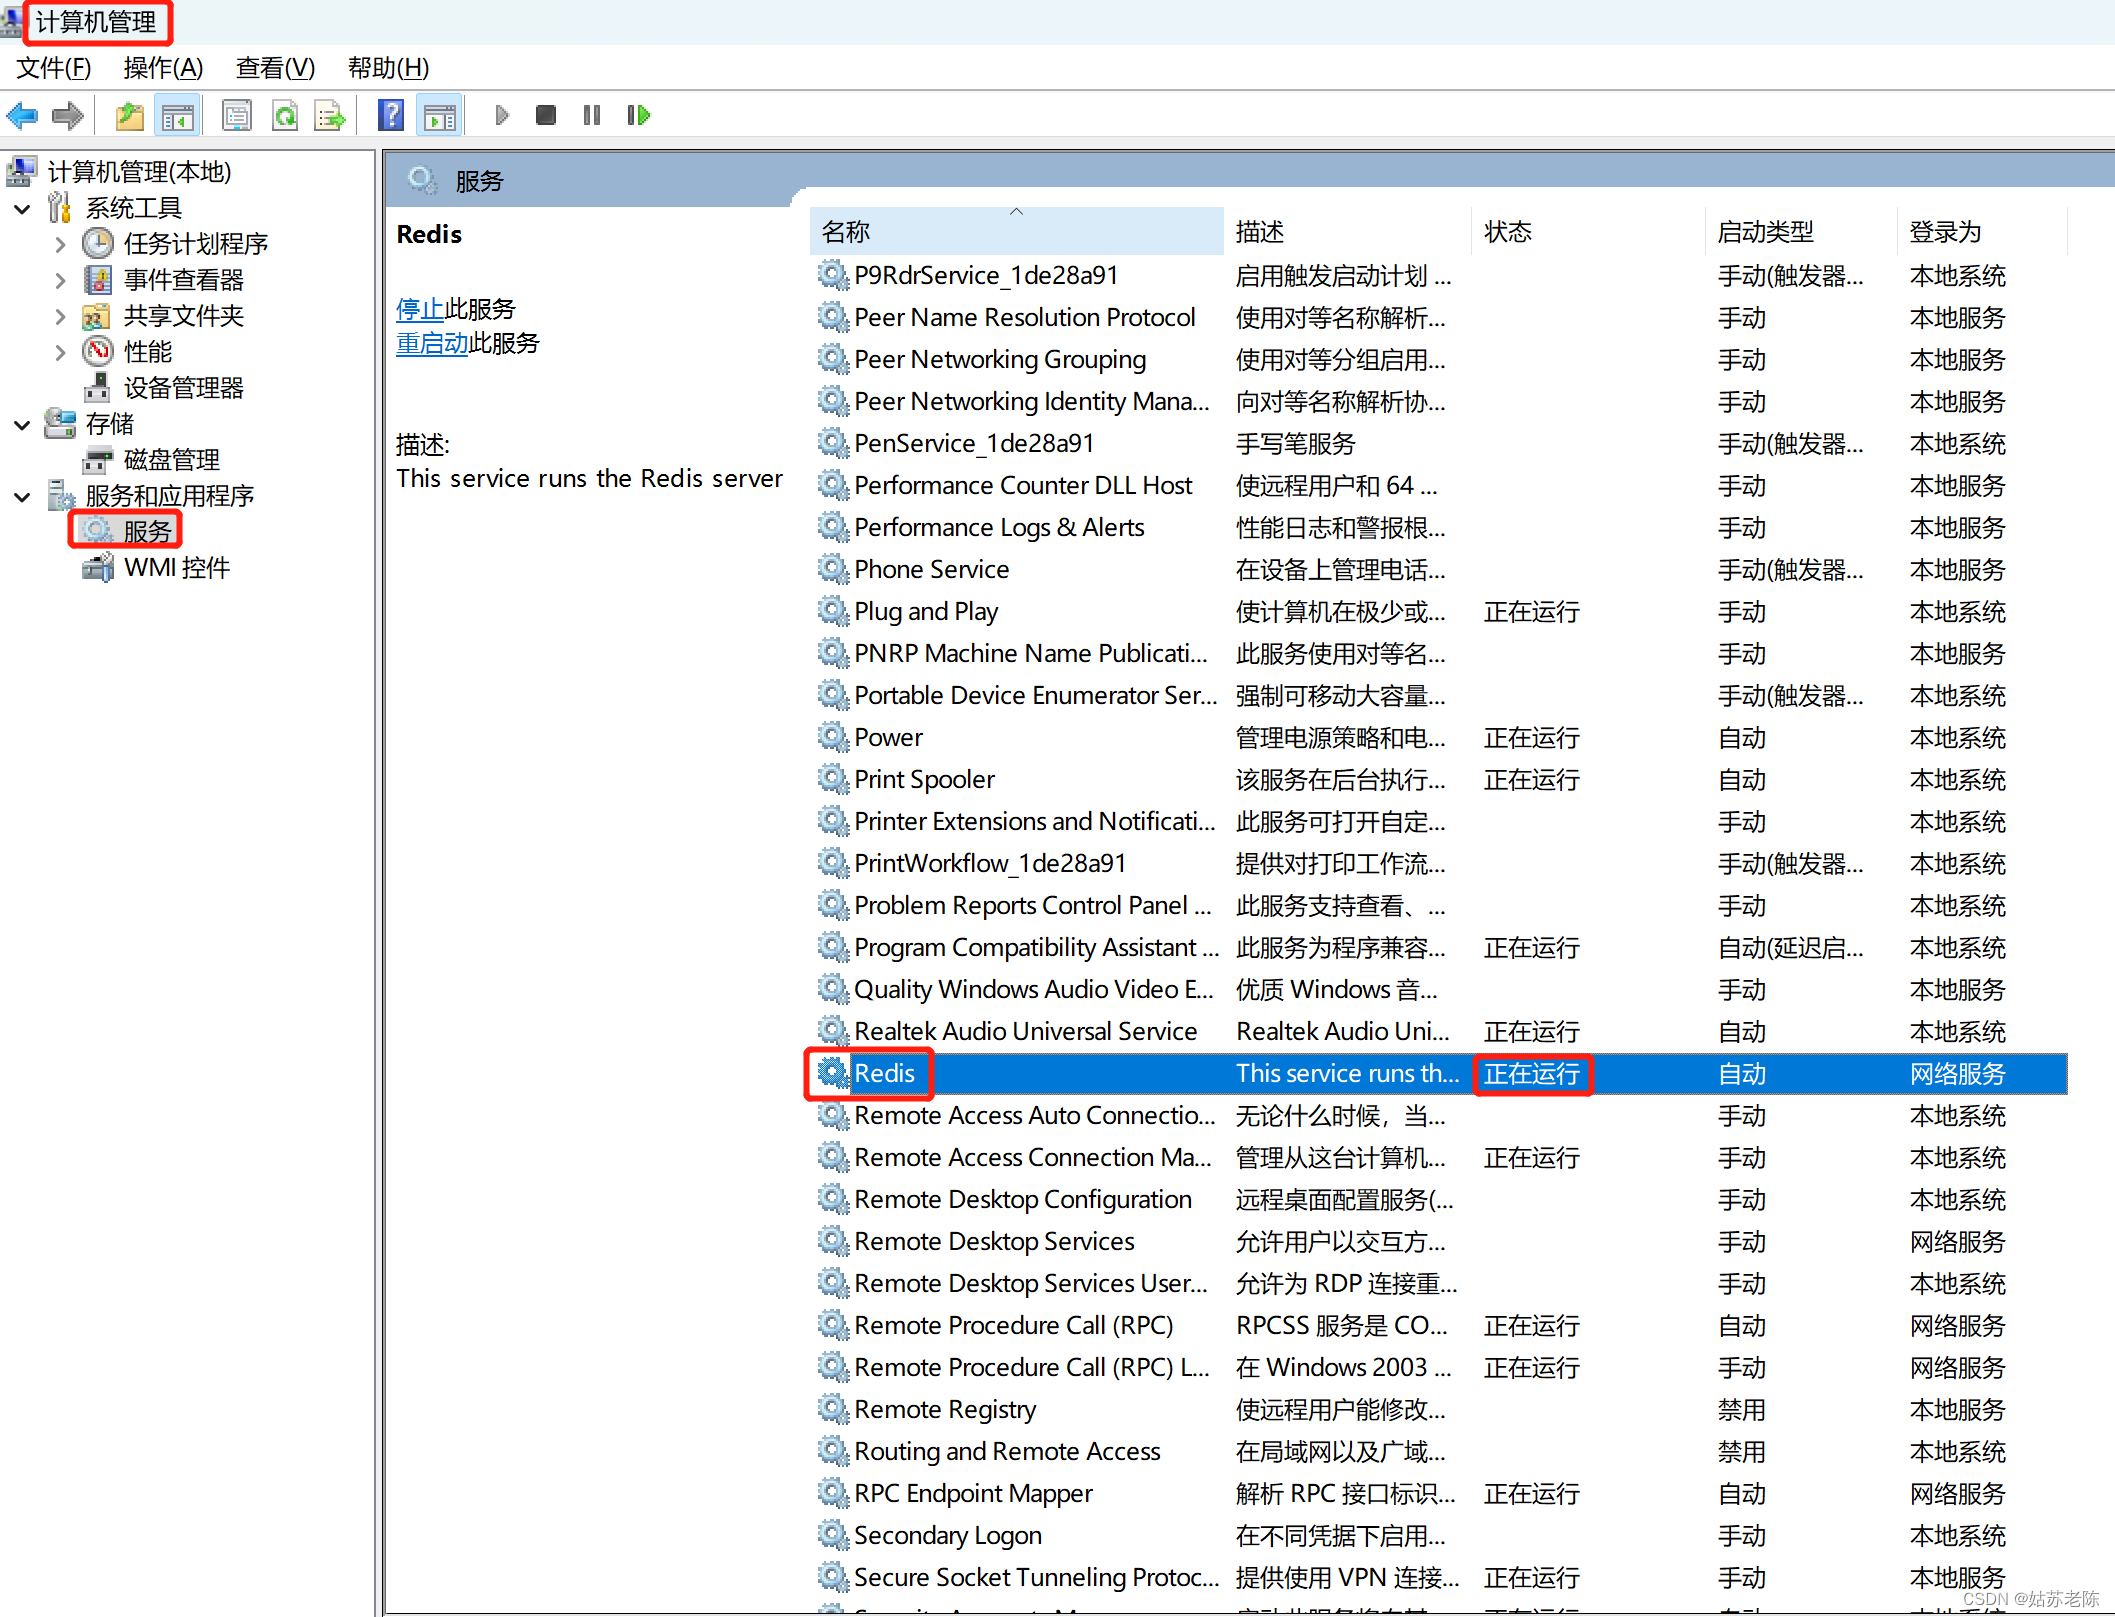Click the Start Service play icon
Image resolution: width=2115 pixels, height=1617 pixels.
tap(502, 116)
